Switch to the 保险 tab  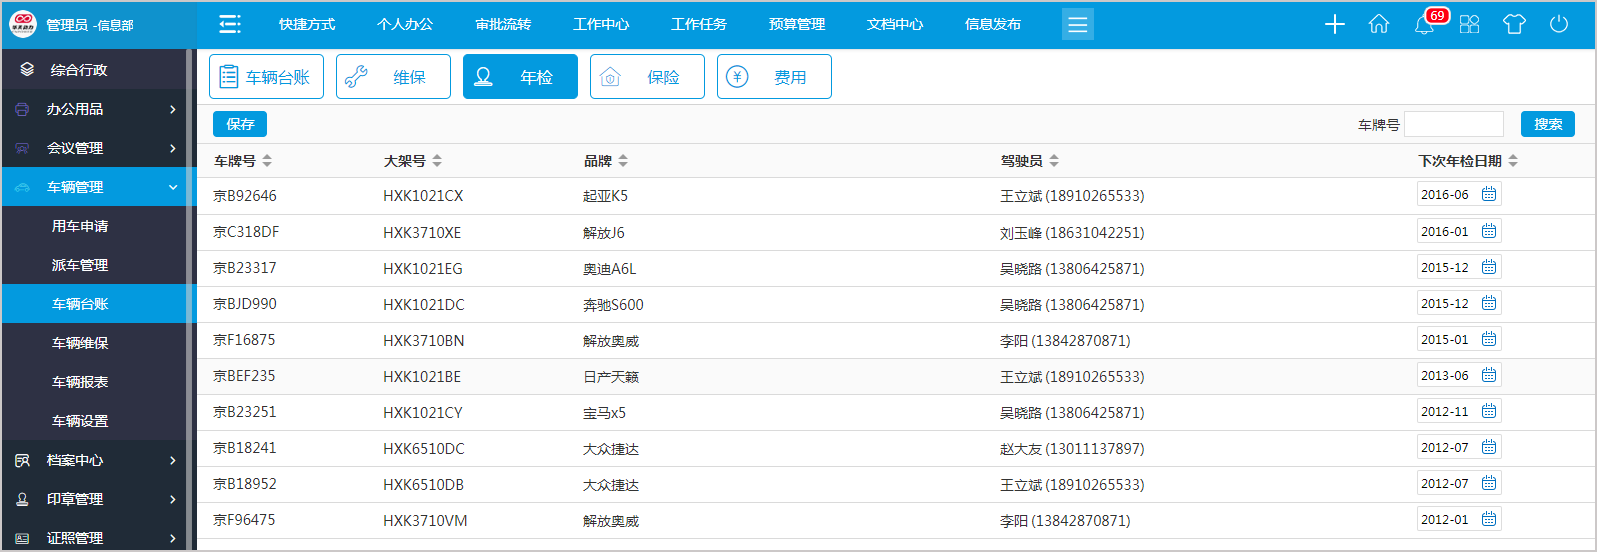647,77
